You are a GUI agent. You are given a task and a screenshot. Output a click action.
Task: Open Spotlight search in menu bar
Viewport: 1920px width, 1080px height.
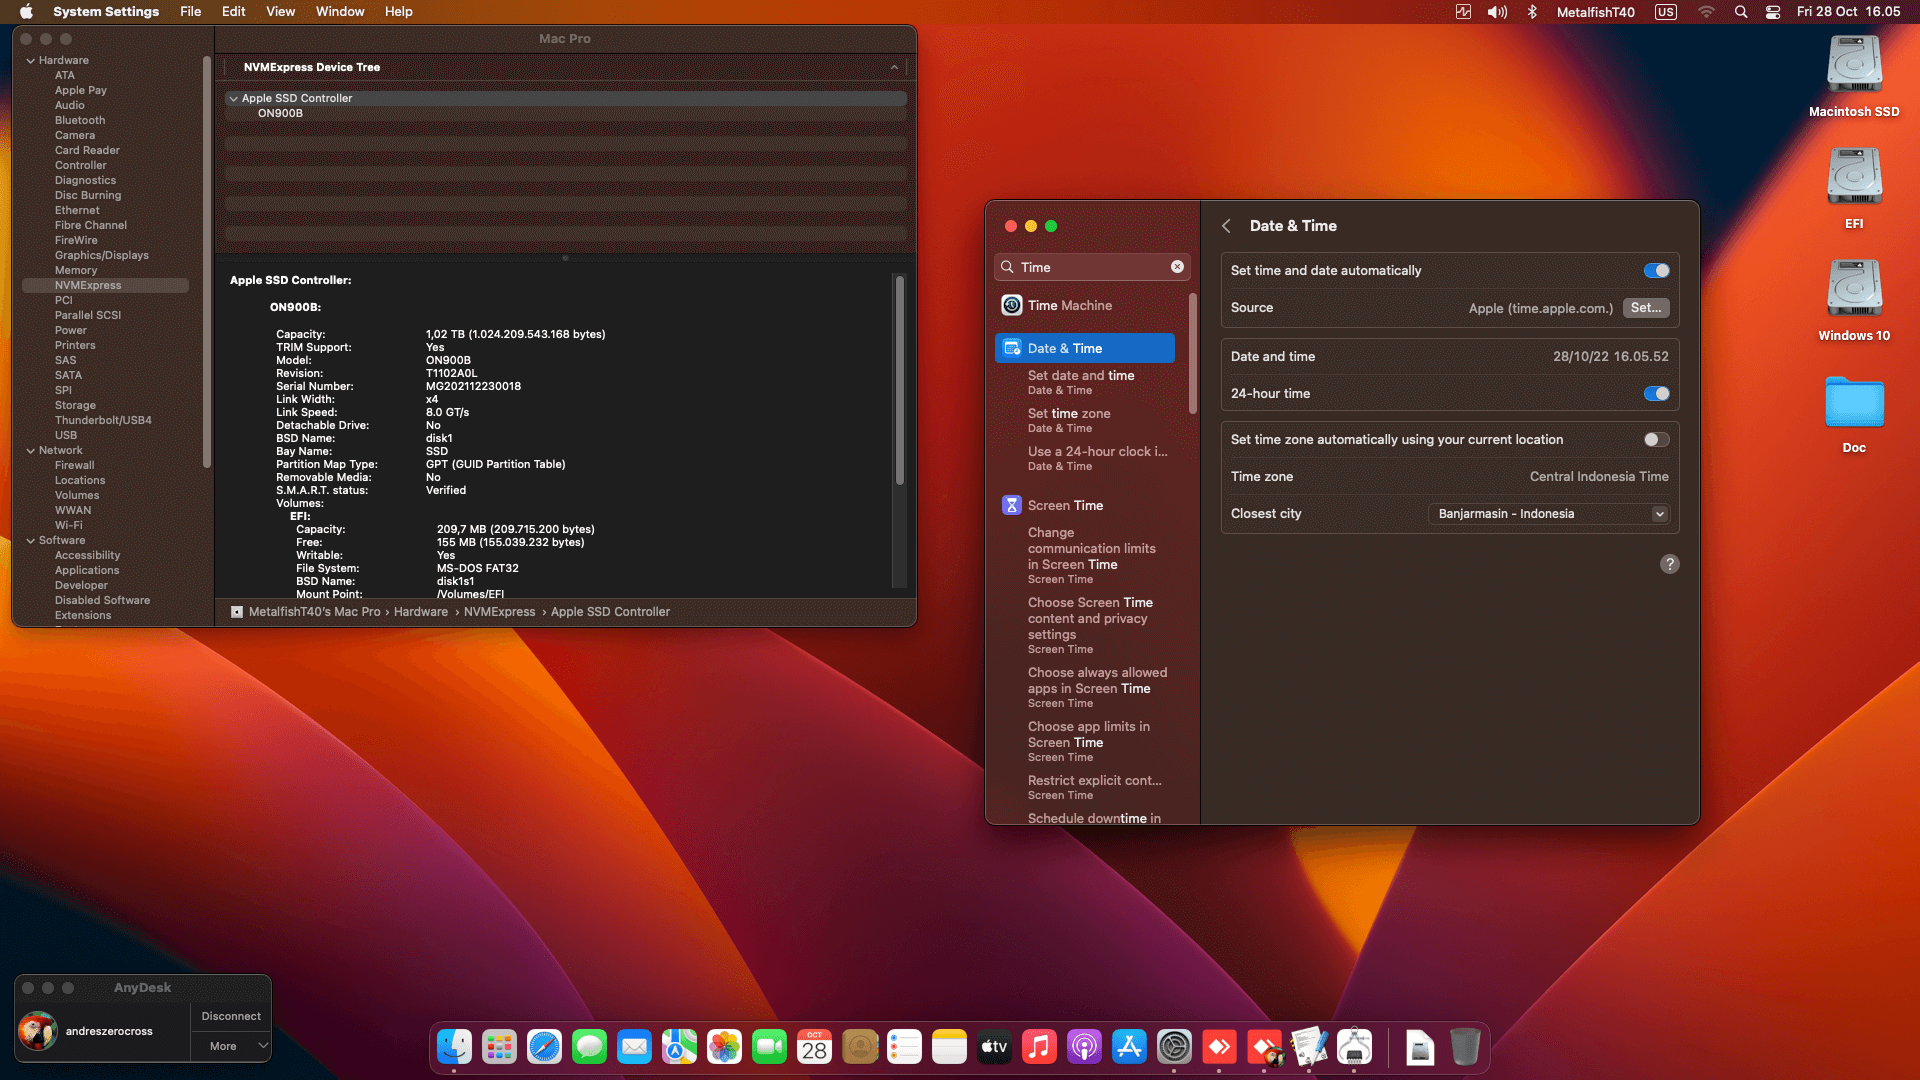(1741, 12)
